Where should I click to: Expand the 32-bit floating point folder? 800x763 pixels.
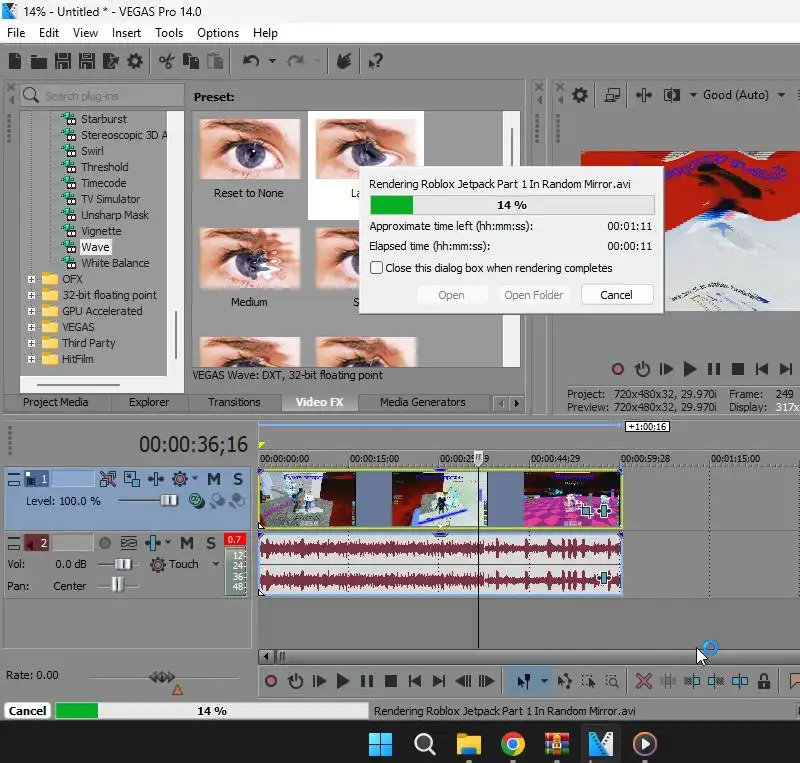(x=31, y=295)
